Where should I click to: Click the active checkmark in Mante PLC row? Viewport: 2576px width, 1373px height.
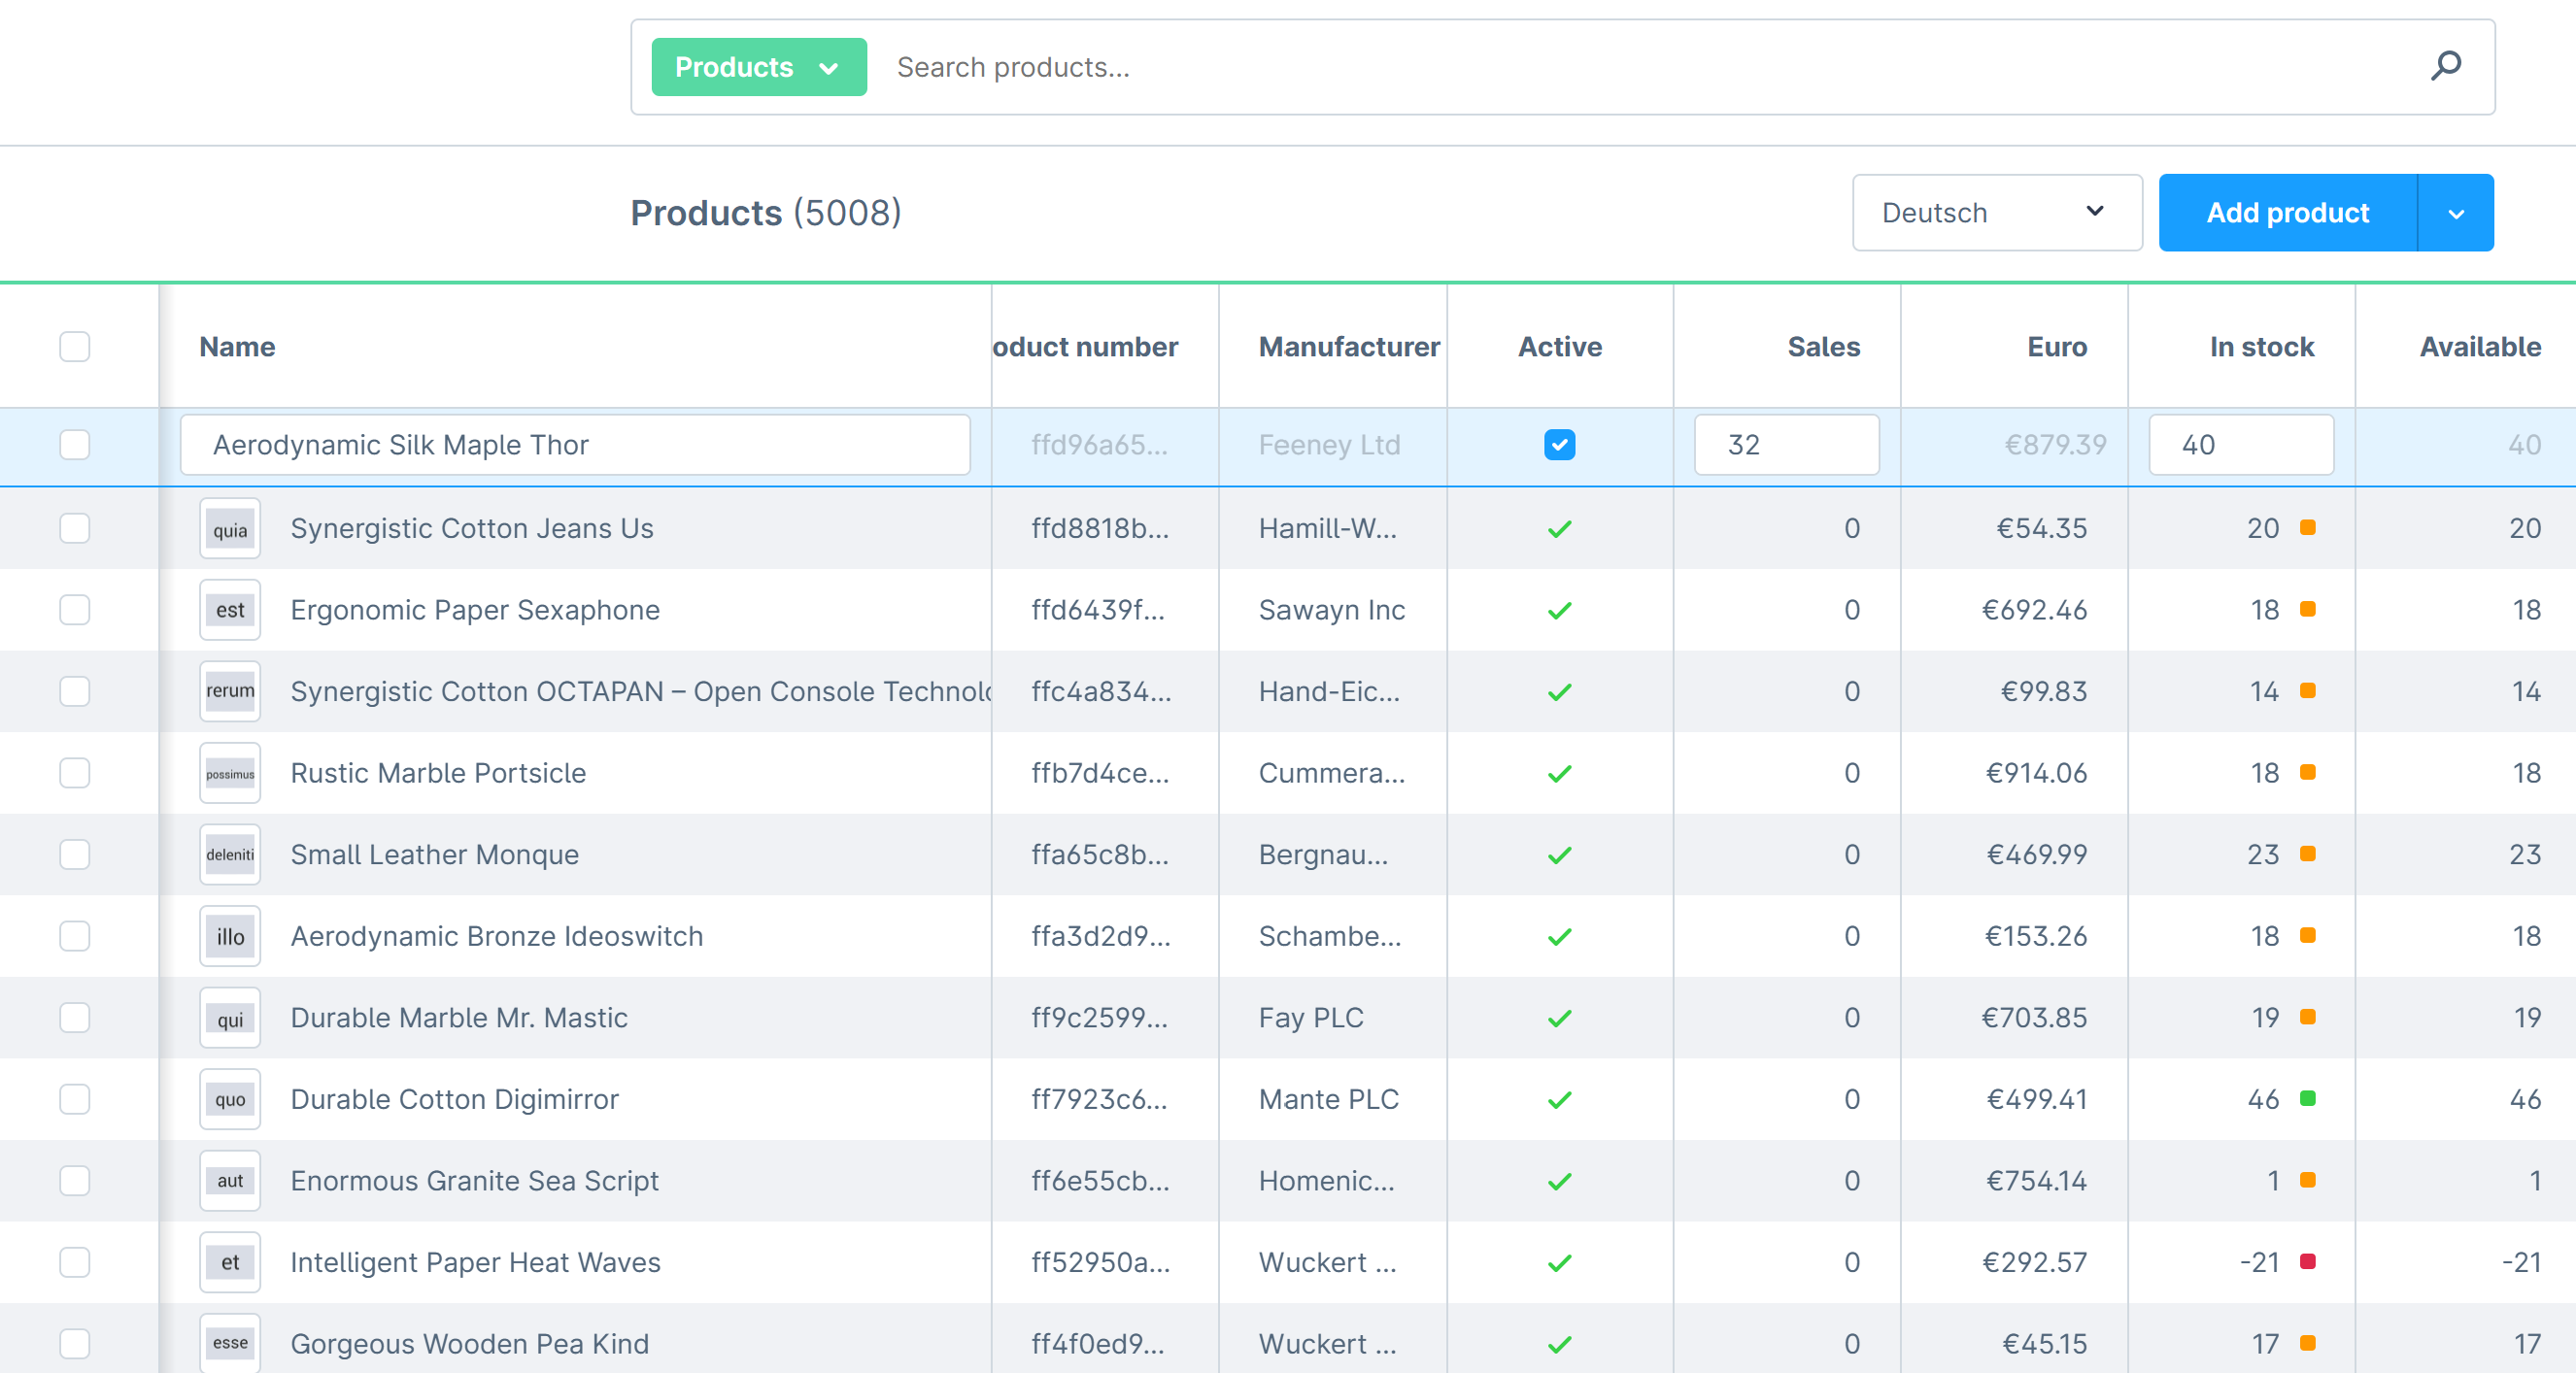coord(1559,1099)
